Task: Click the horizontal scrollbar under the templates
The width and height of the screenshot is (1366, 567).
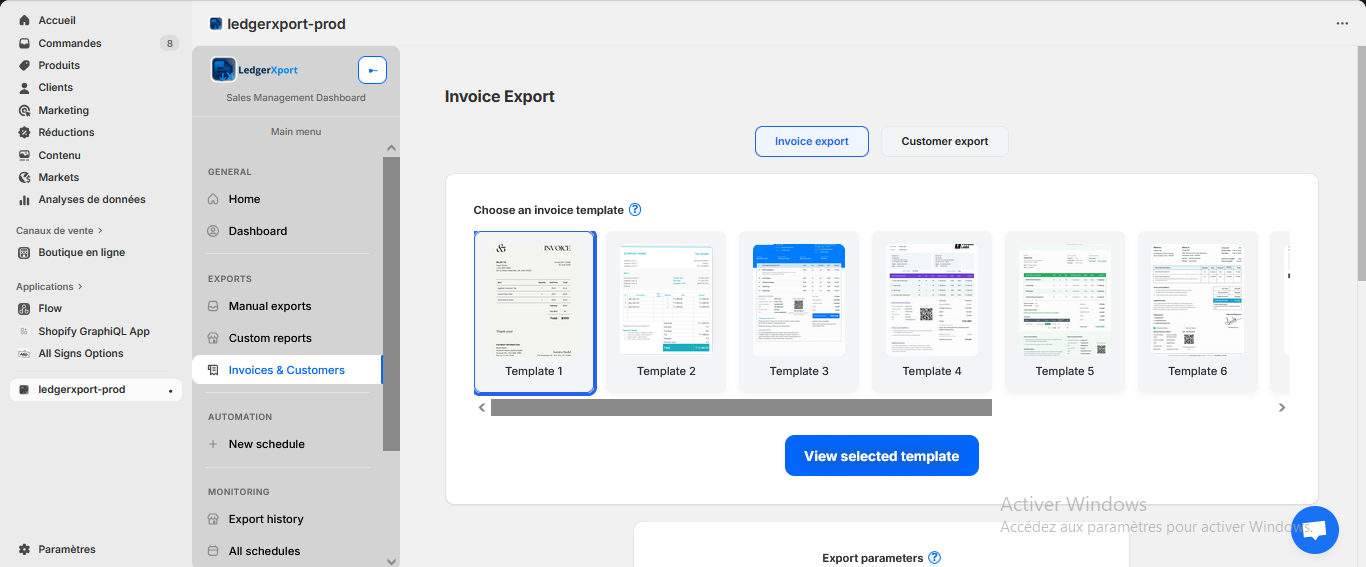Action: (741, 407)
